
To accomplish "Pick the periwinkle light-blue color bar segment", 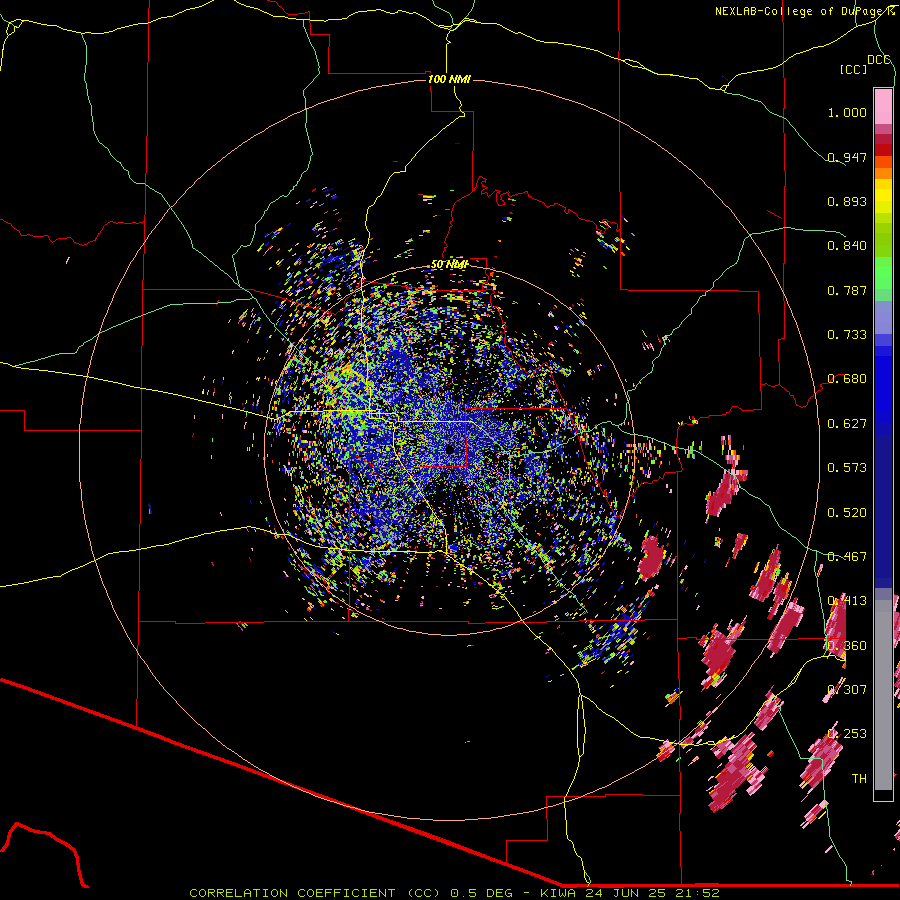I will pyautogui.click(x=883, y=317).
